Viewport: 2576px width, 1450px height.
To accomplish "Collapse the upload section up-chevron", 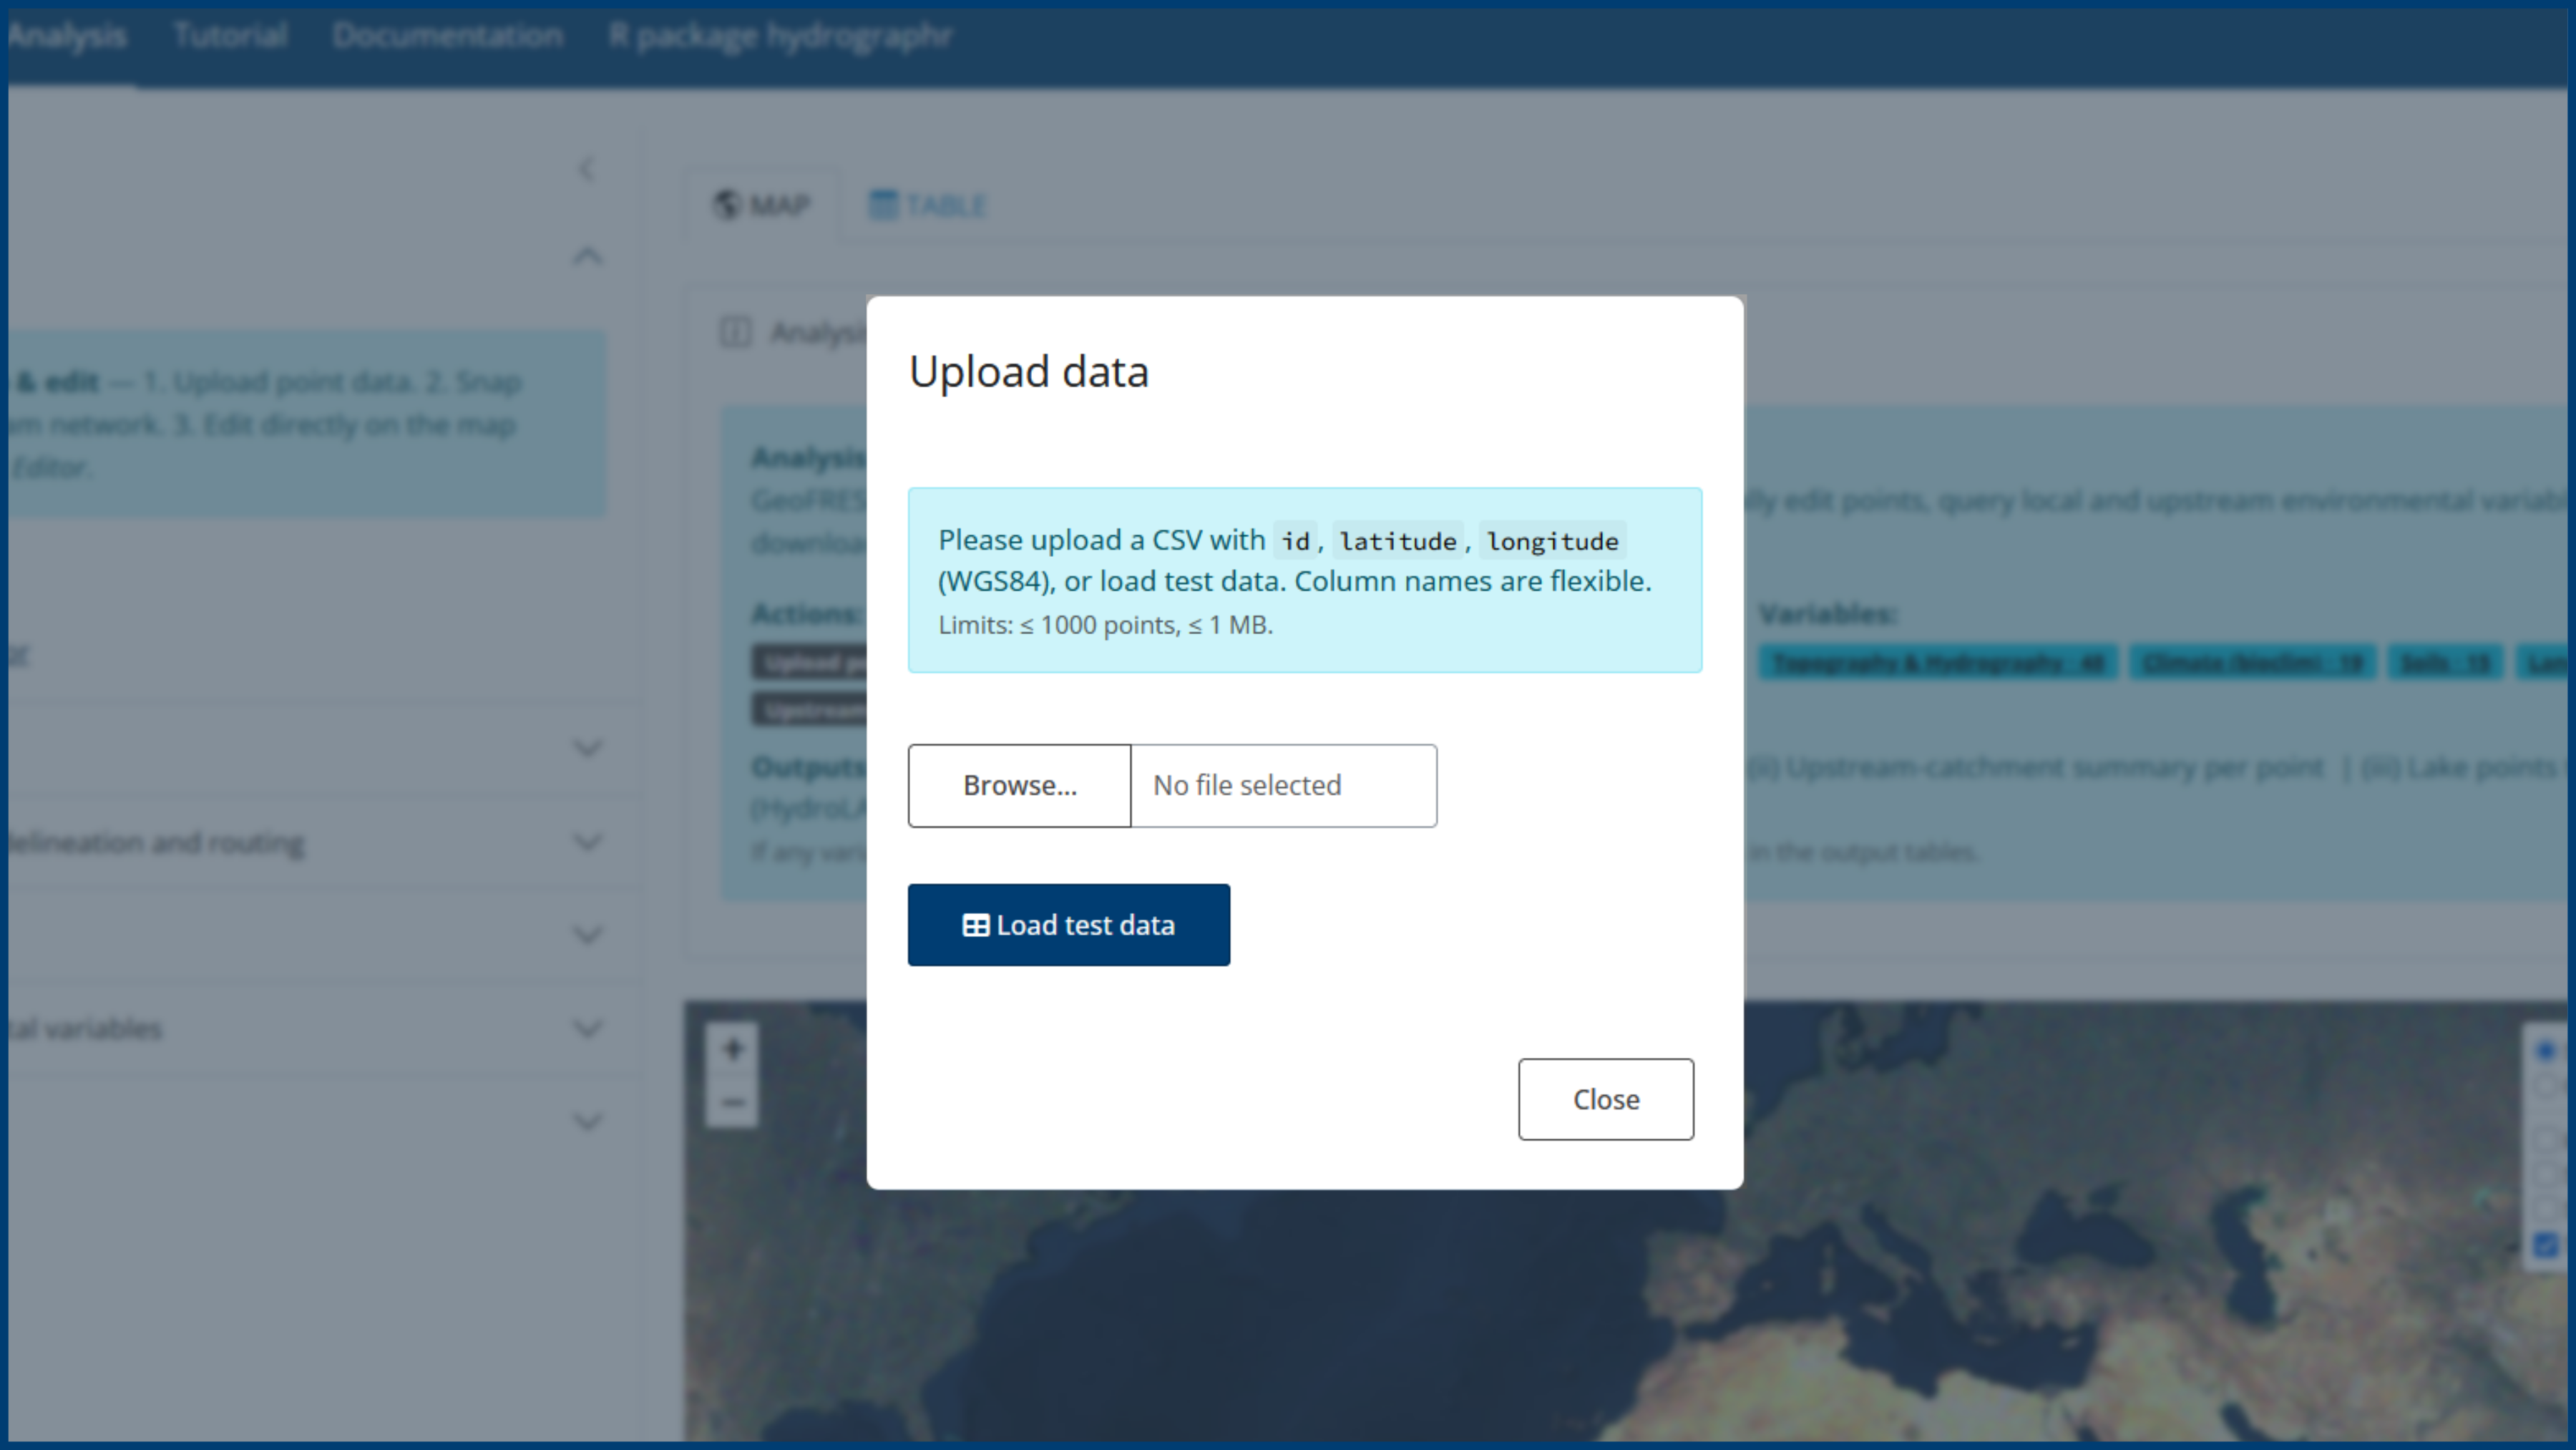I will (588, 256).
